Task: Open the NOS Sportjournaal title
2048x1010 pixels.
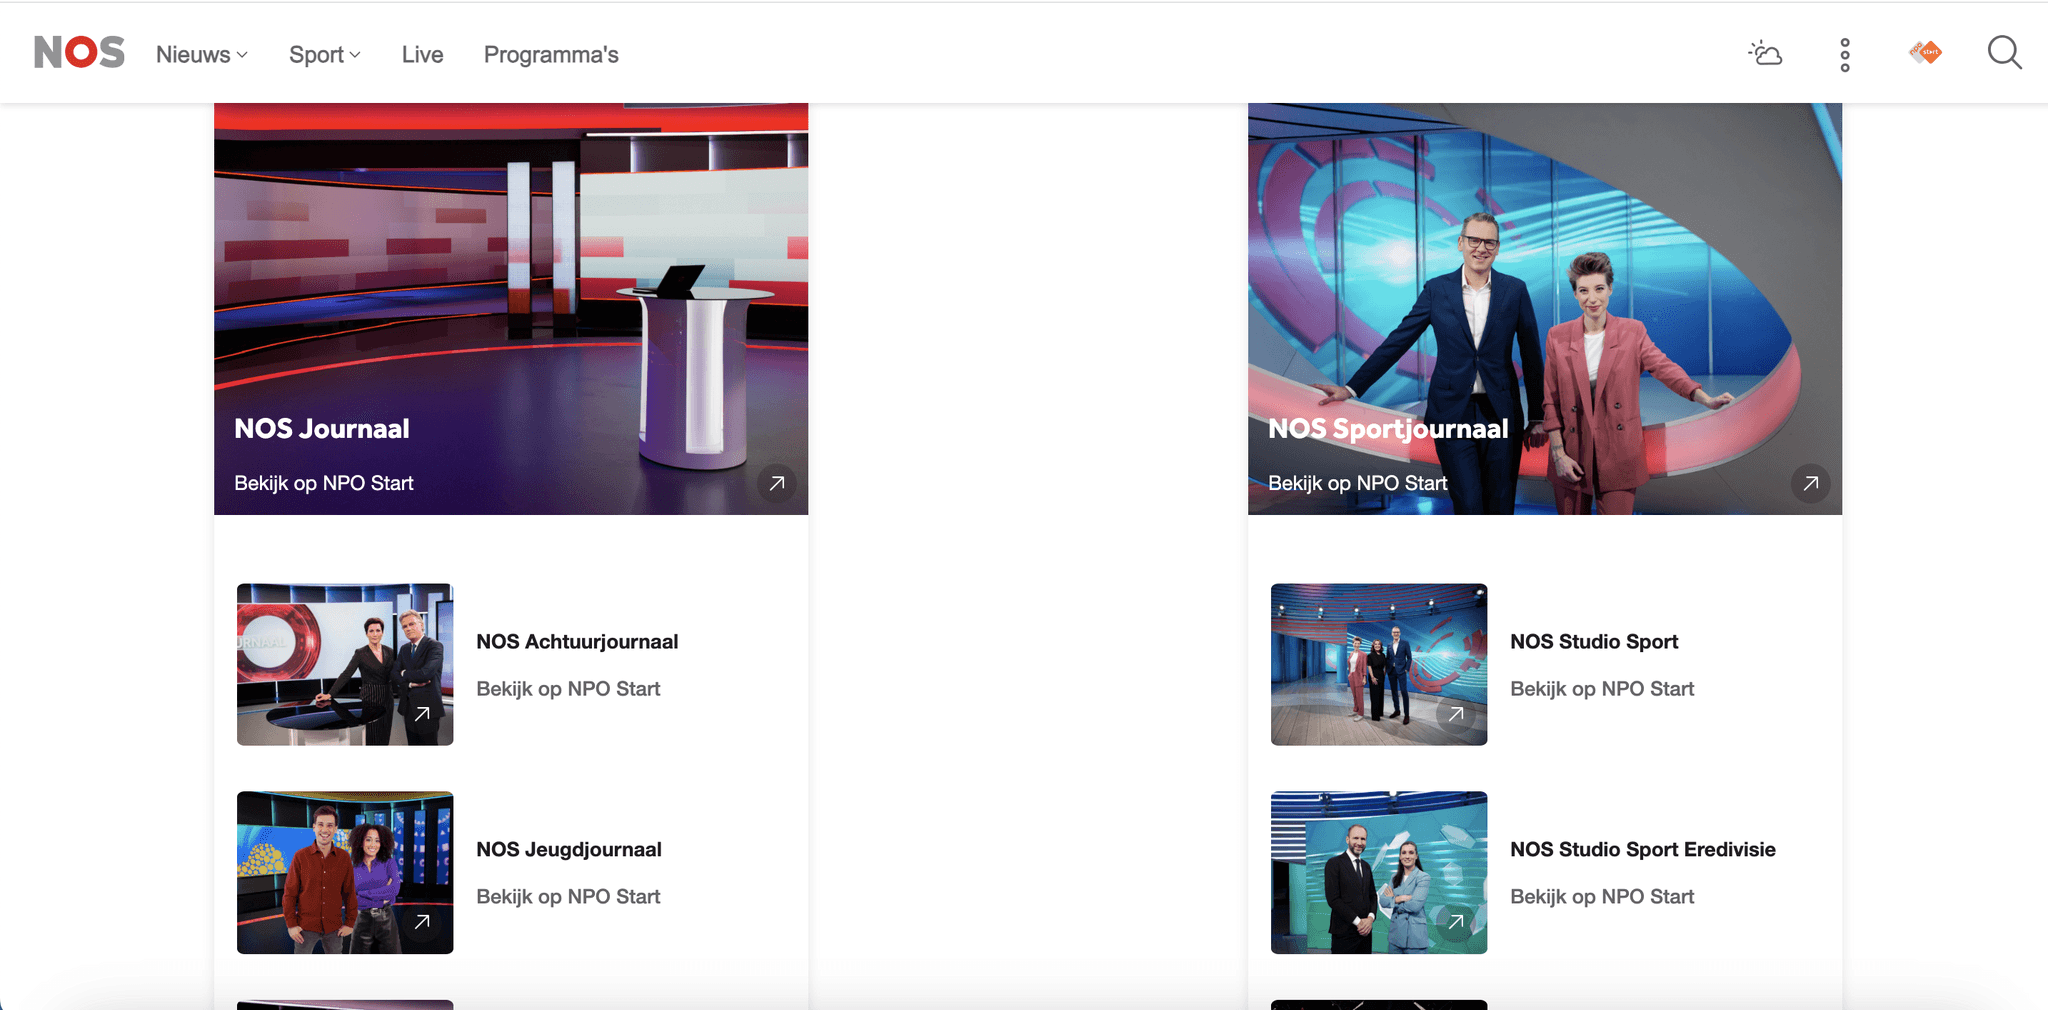Action: pos(1388,429)
